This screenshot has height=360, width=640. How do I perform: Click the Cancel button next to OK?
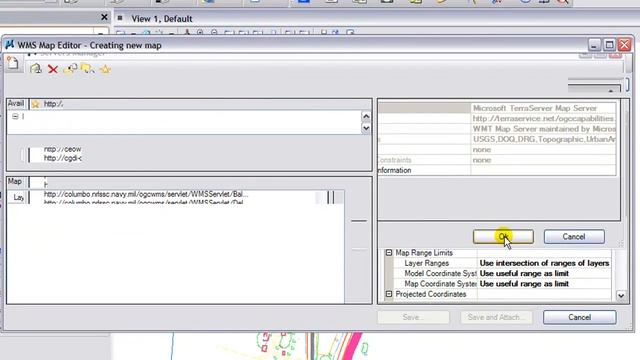click(x=574, y=237)
